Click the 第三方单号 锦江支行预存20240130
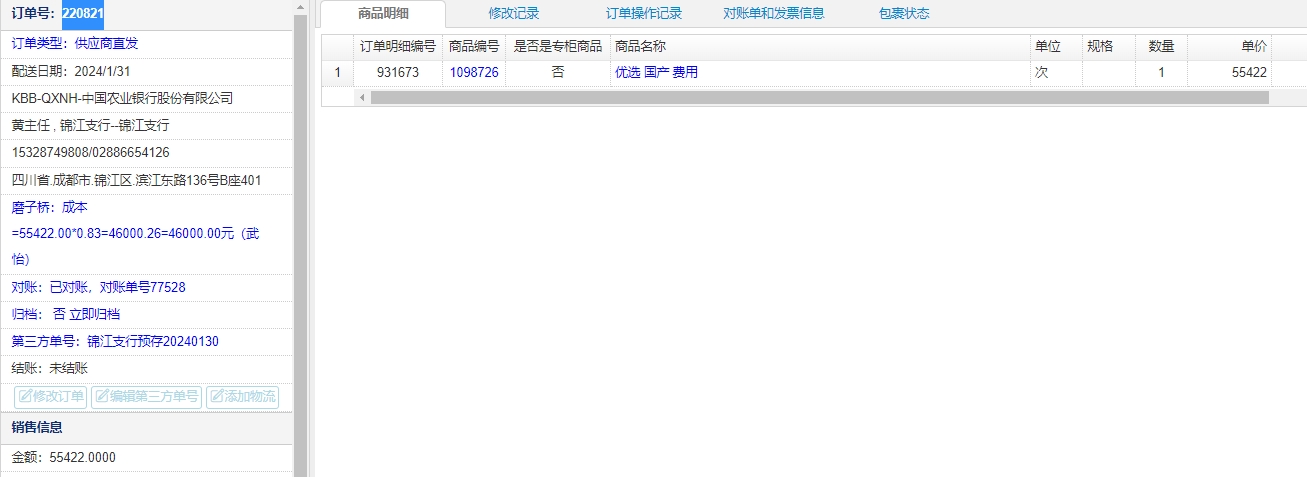 coord(115,341)
